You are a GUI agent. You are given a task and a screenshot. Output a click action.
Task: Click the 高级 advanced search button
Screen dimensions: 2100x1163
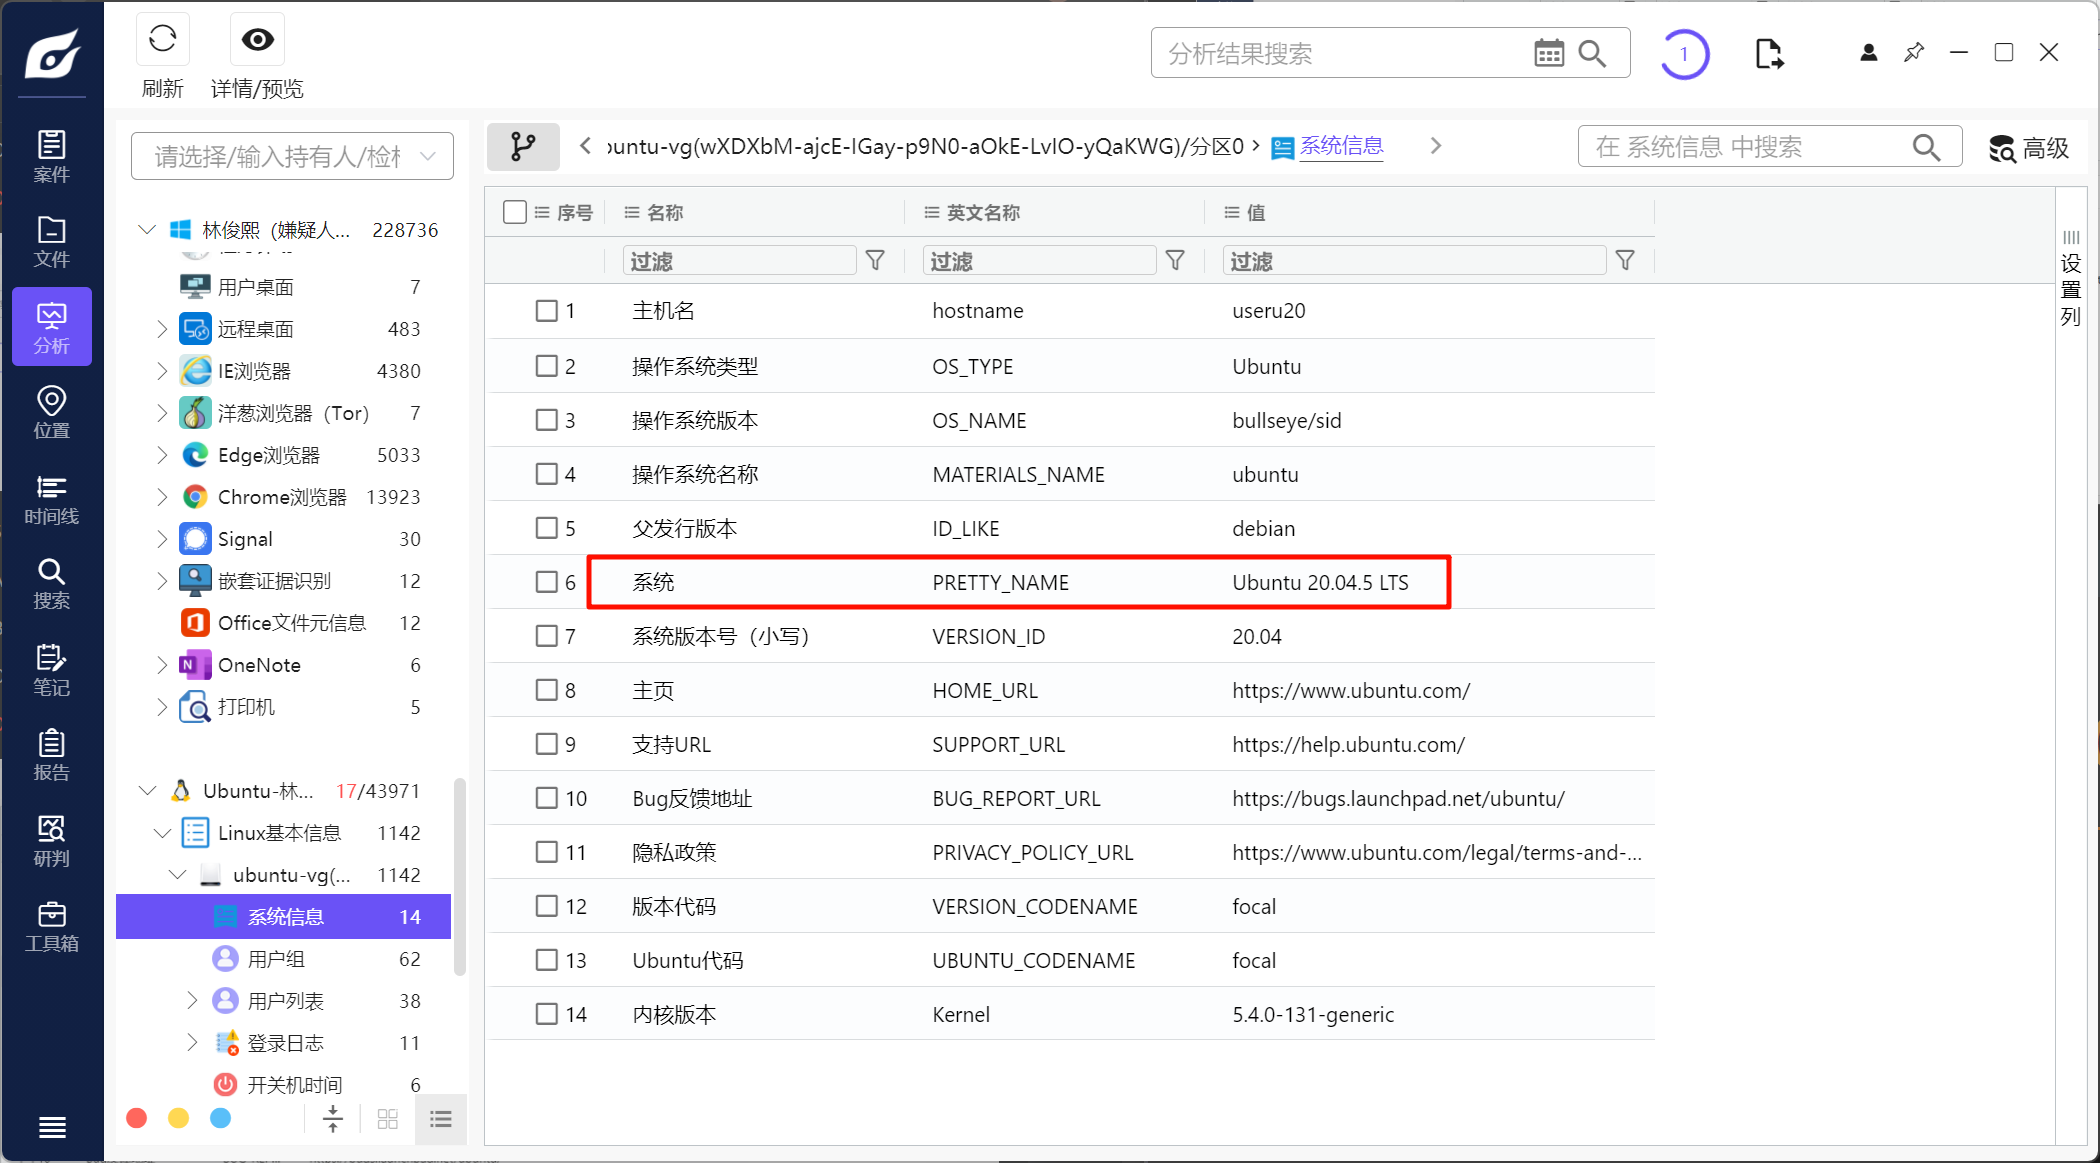[2028, 149]
